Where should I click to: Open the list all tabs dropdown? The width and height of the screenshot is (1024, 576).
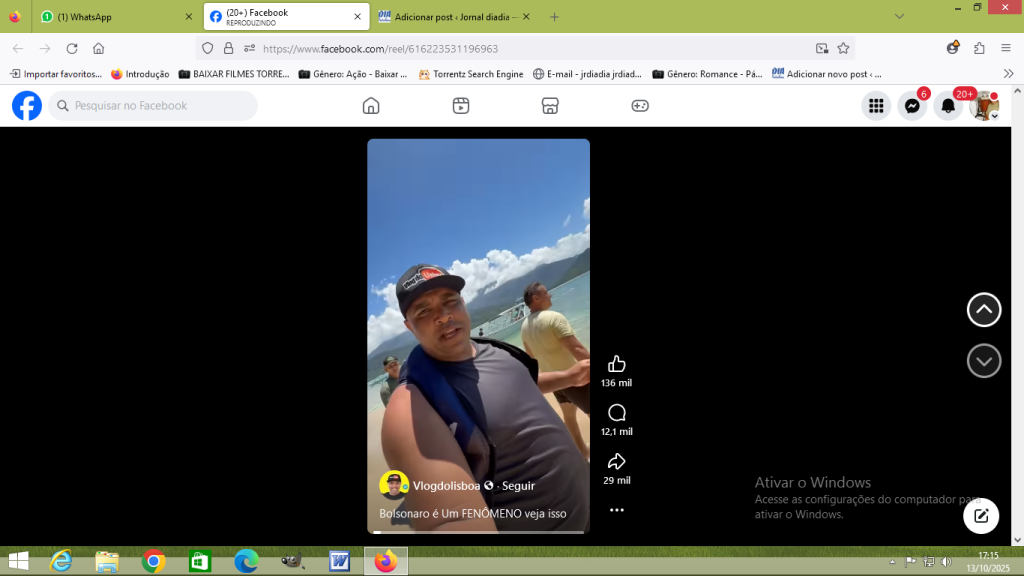(x=899, y=17)
